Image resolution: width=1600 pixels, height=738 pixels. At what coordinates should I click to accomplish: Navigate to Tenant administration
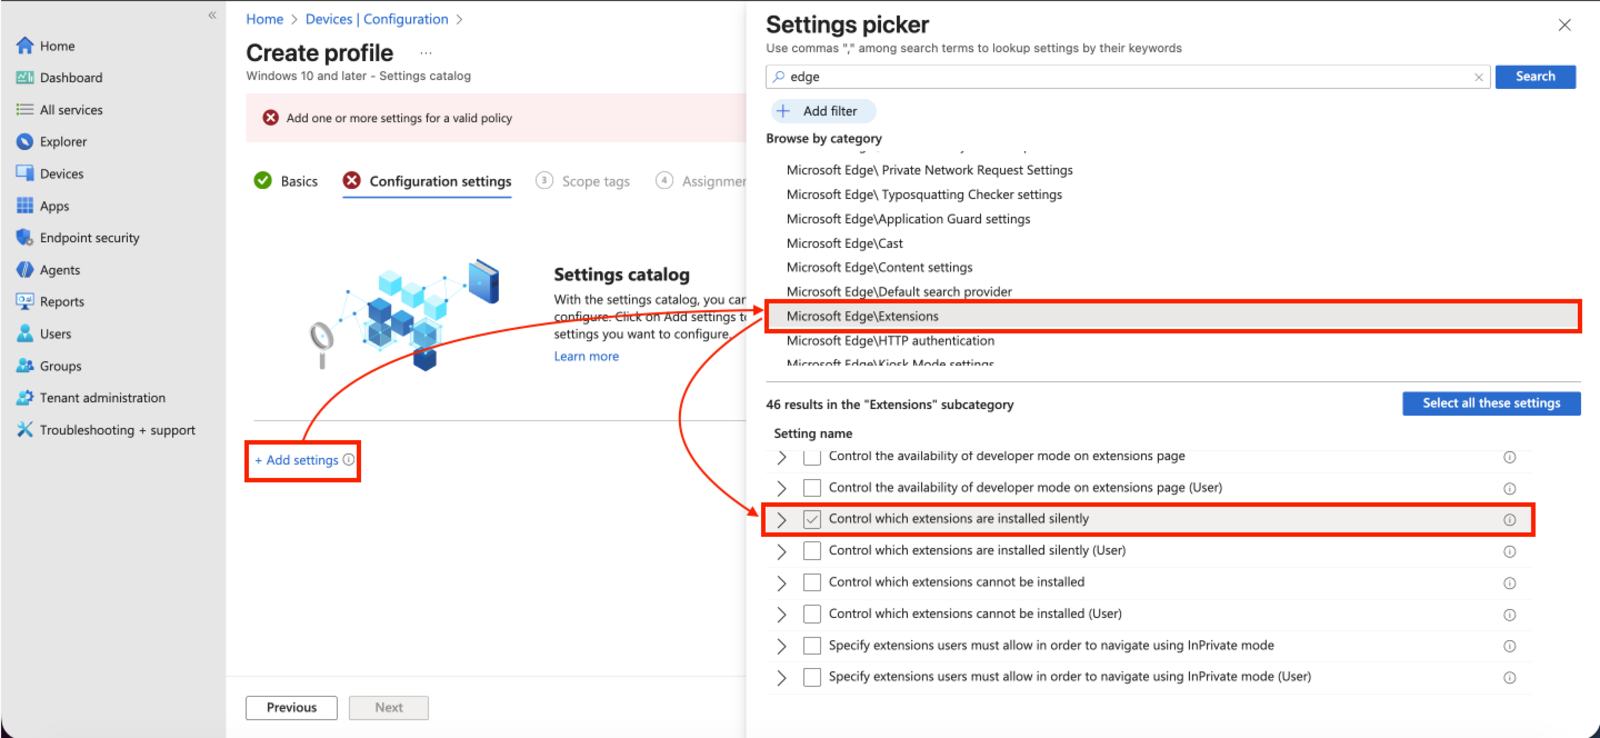[102, 397]
